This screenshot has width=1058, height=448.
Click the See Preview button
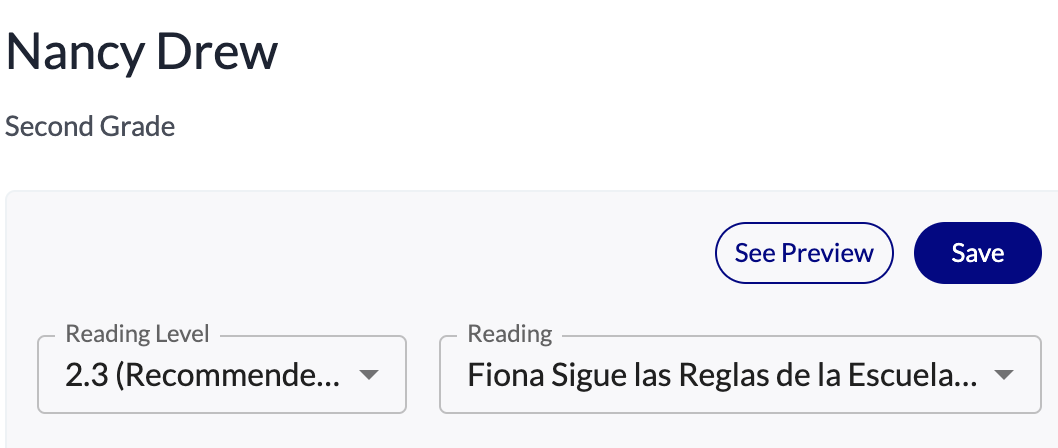804,253
